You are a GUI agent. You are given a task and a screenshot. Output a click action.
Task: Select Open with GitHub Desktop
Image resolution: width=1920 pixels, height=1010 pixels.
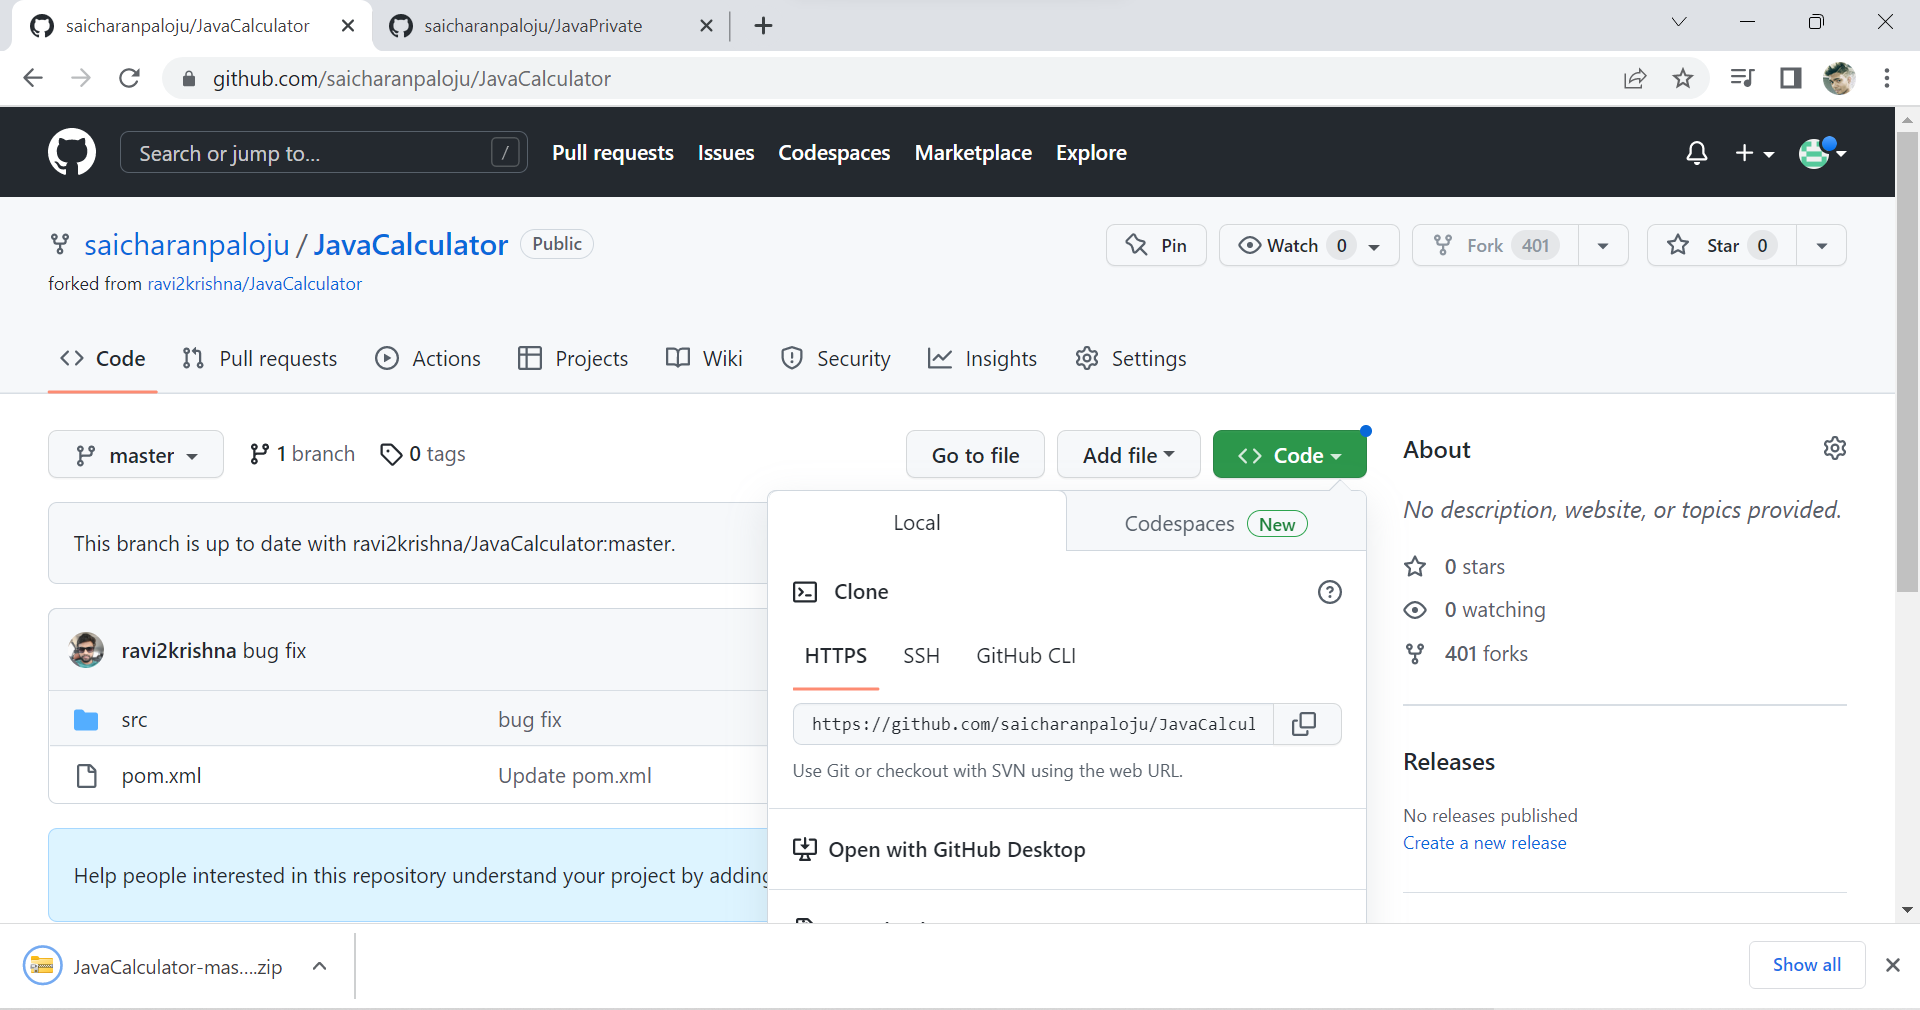[x=957, y=849]
